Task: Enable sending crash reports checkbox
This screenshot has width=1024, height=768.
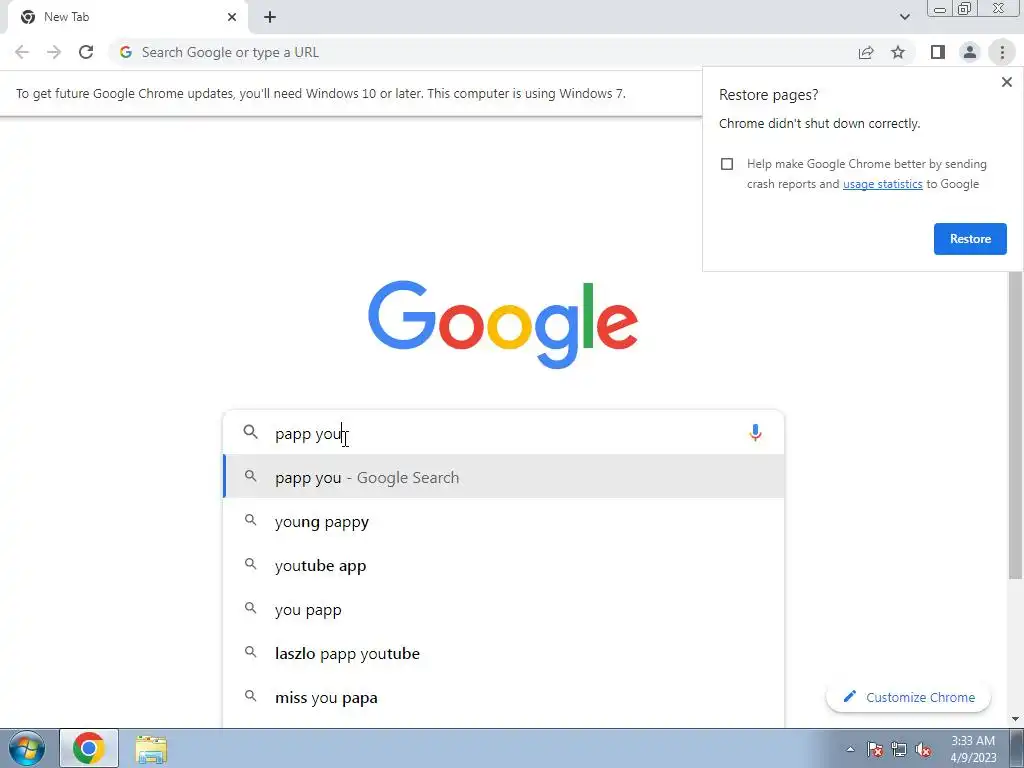Action: tap(727, 164)
